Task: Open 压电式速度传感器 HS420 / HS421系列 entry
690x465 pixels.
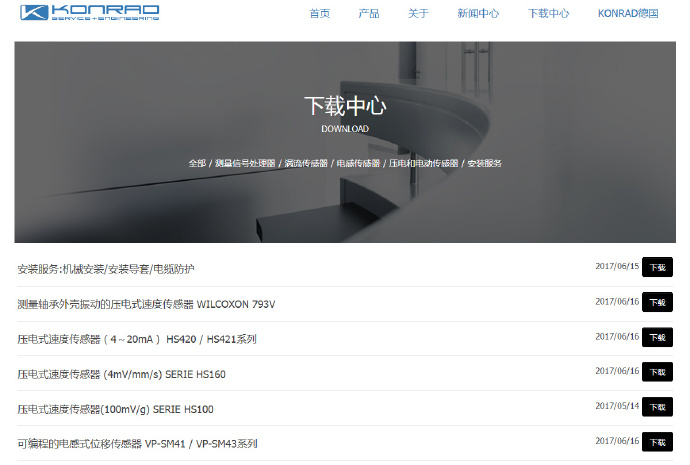Action: (137, 339)
